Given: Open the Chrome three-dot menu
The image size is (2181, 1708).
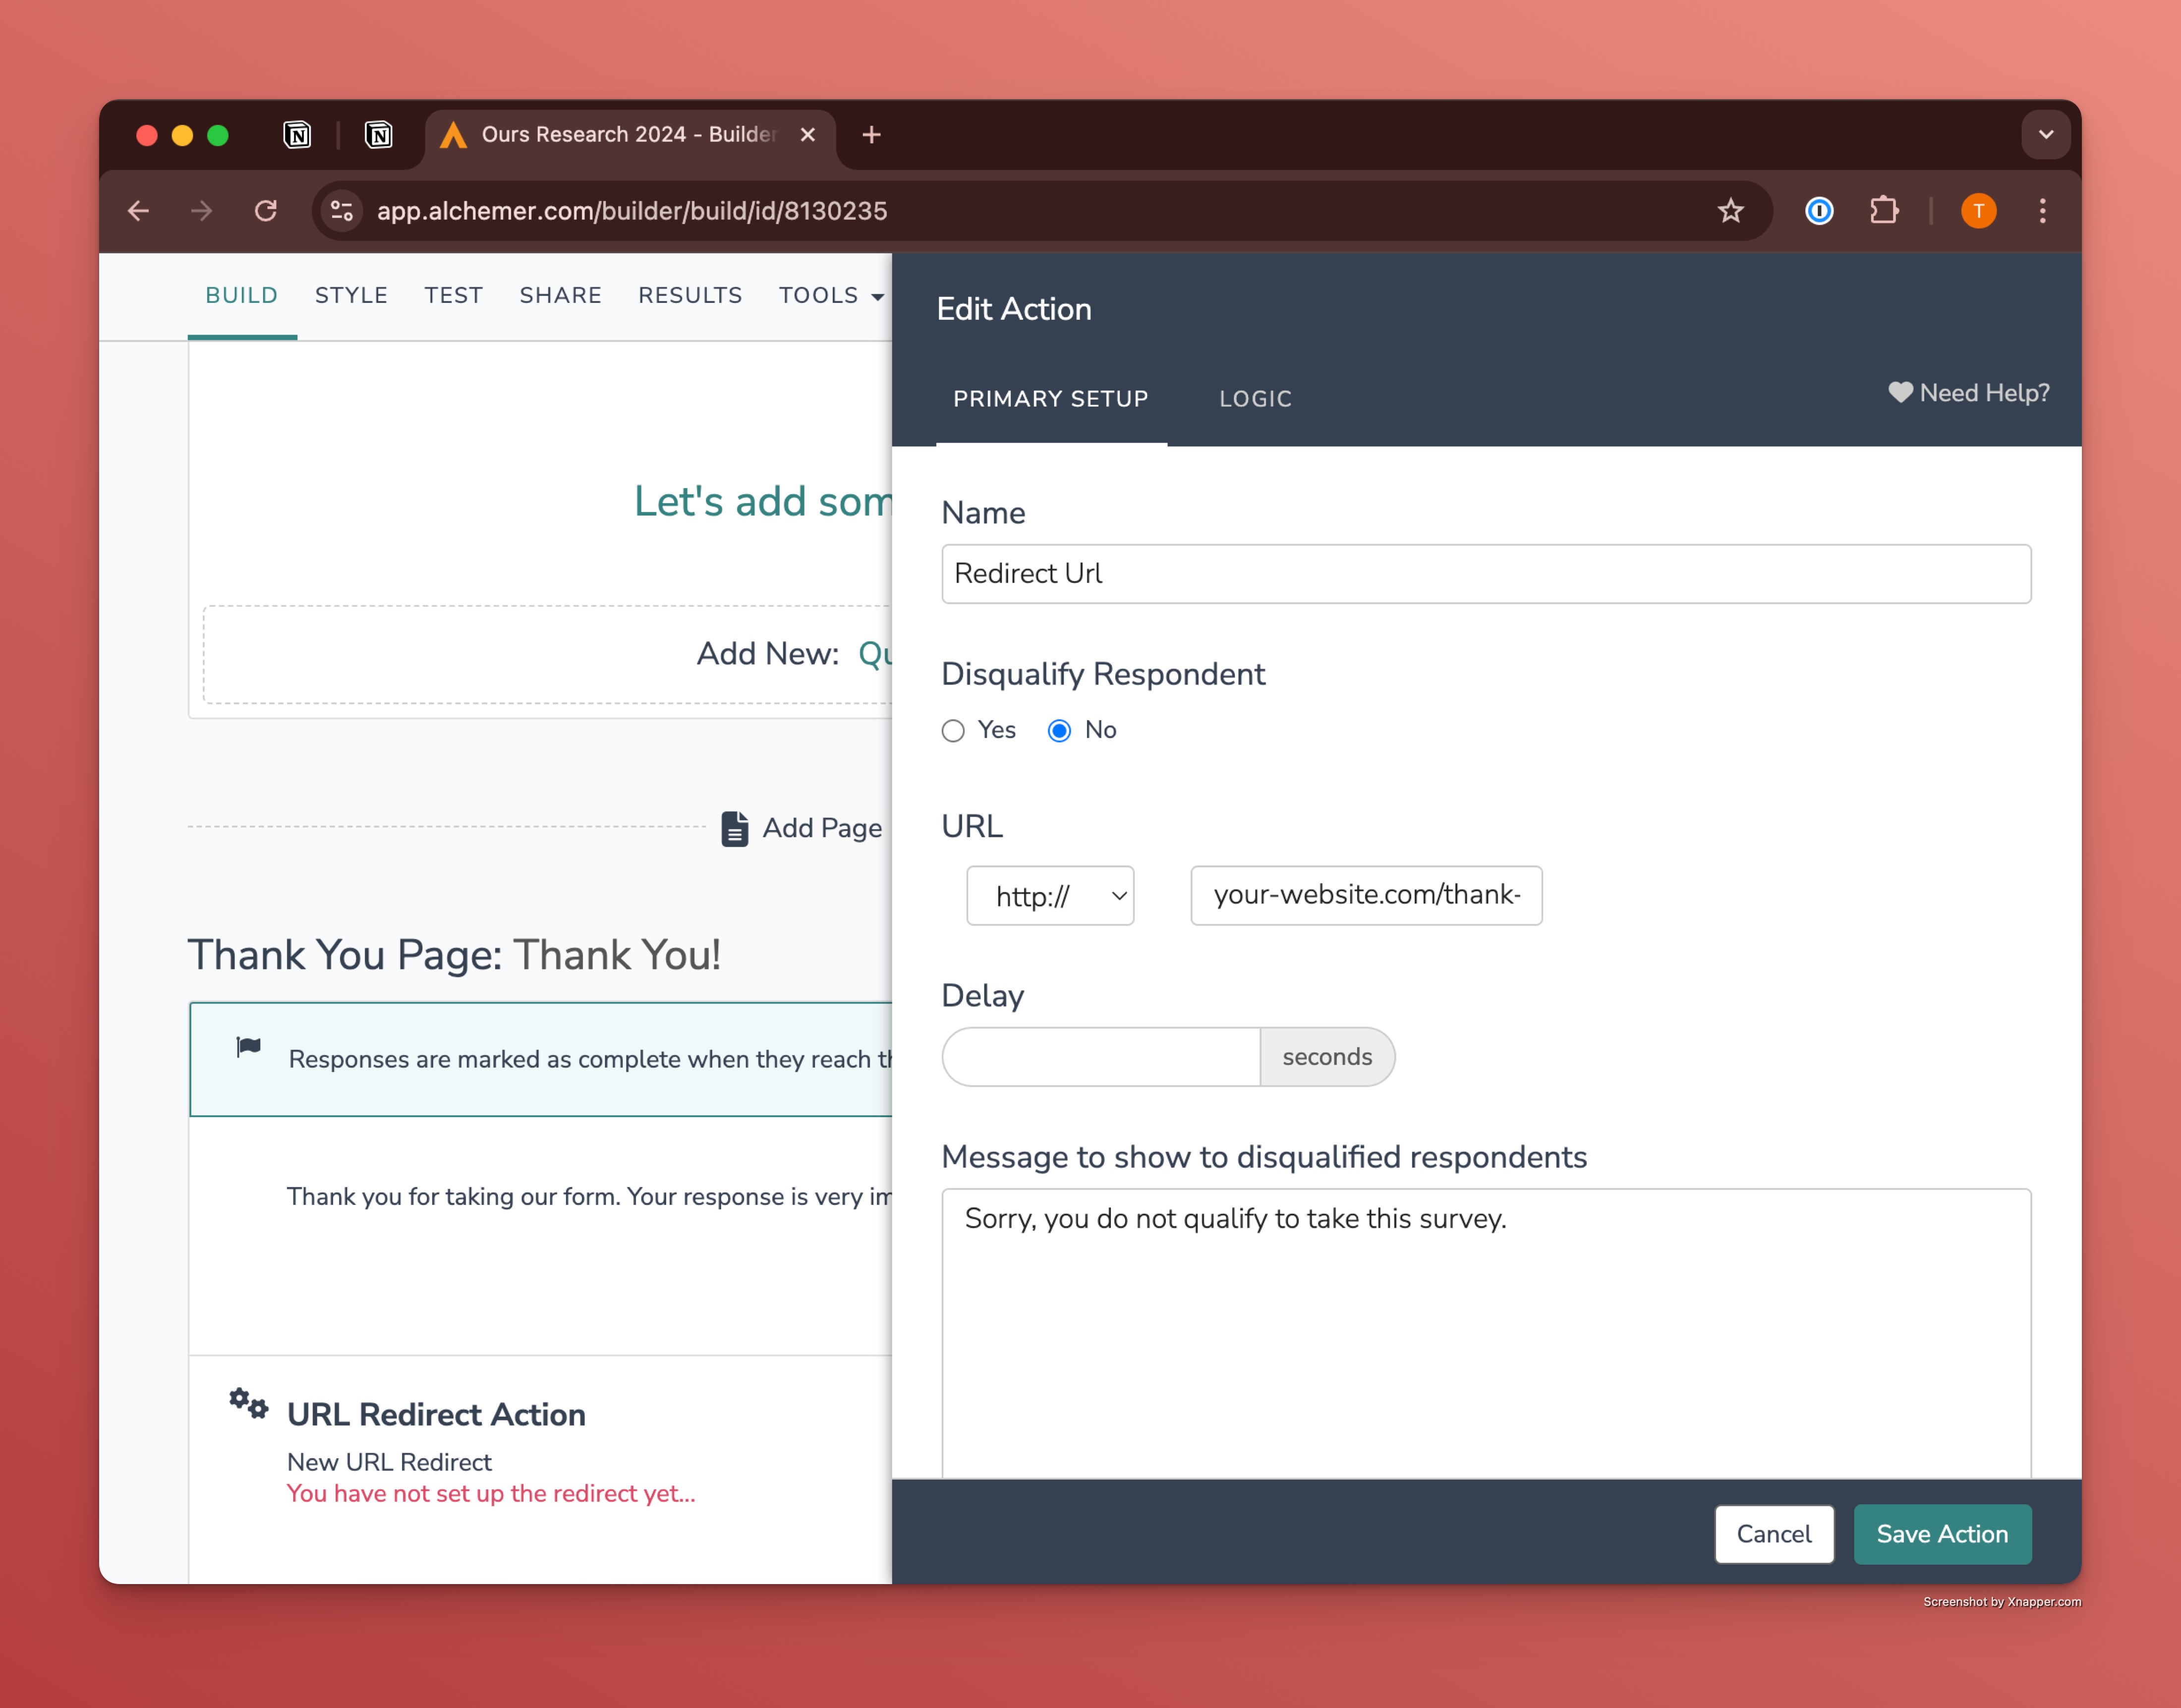Looking at the screenshot, I should (2042, 211).
